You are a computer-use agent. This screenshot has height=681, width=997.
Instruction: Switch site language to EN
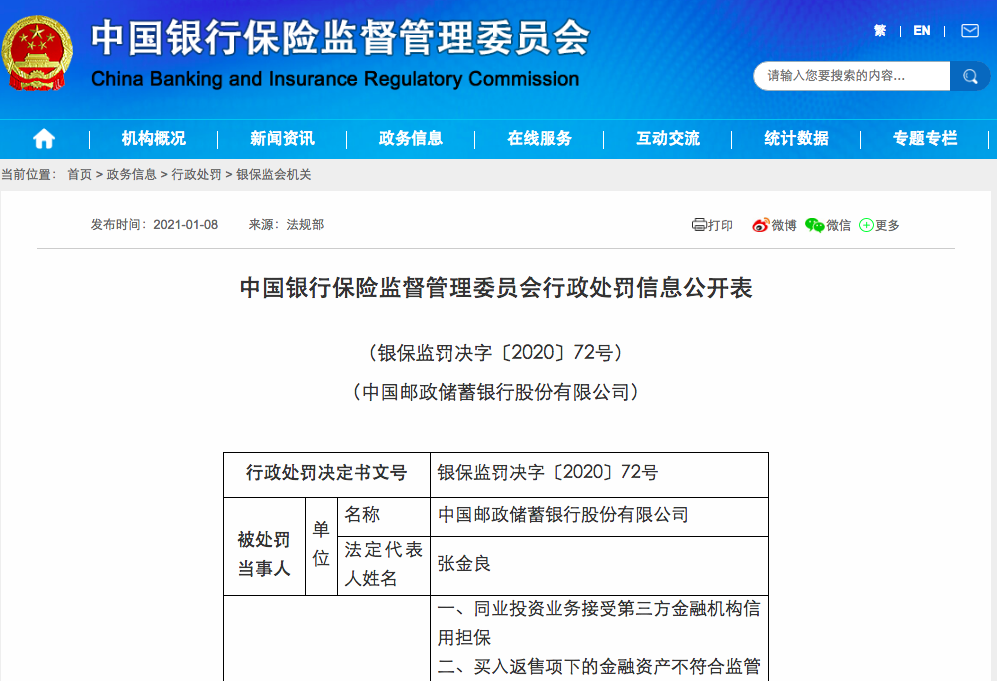click(x=921, y=31)
